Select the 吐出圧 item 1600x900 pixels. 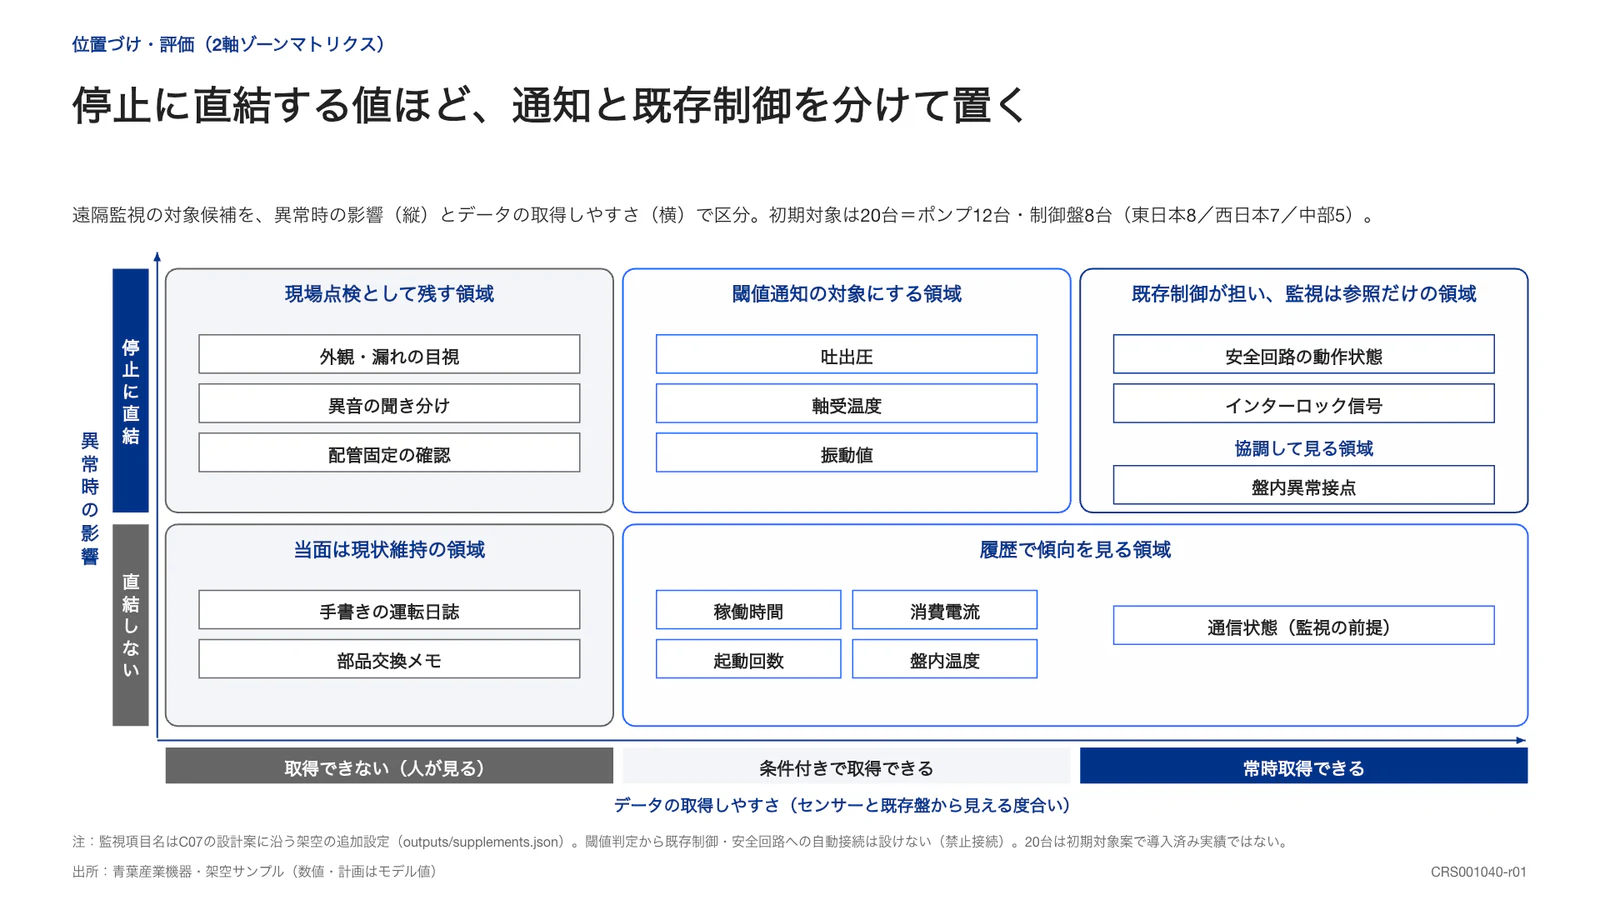click(846, 355)
